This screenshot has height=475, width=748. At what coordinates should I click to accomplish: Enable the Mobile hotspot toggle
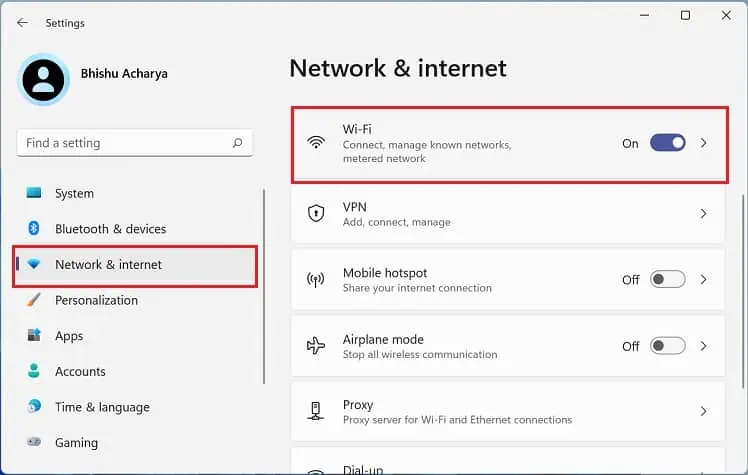667,280
